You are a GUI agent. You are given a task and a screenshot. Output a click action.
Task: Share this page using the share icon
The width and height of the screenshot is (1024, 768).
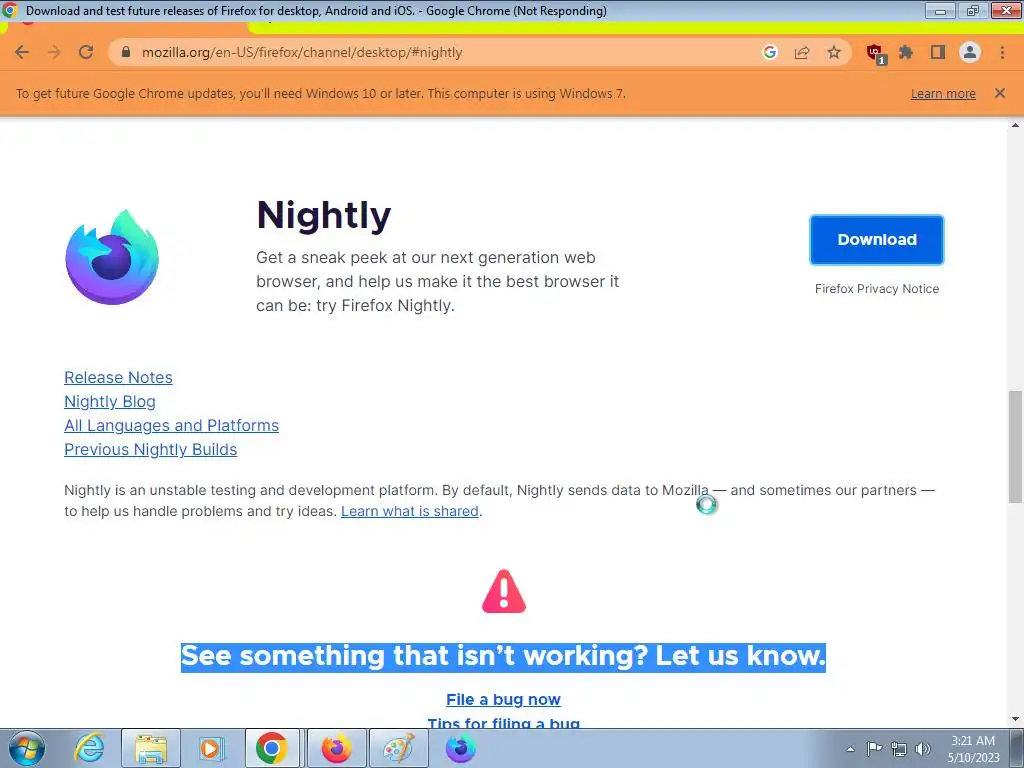tap(802, 52)
